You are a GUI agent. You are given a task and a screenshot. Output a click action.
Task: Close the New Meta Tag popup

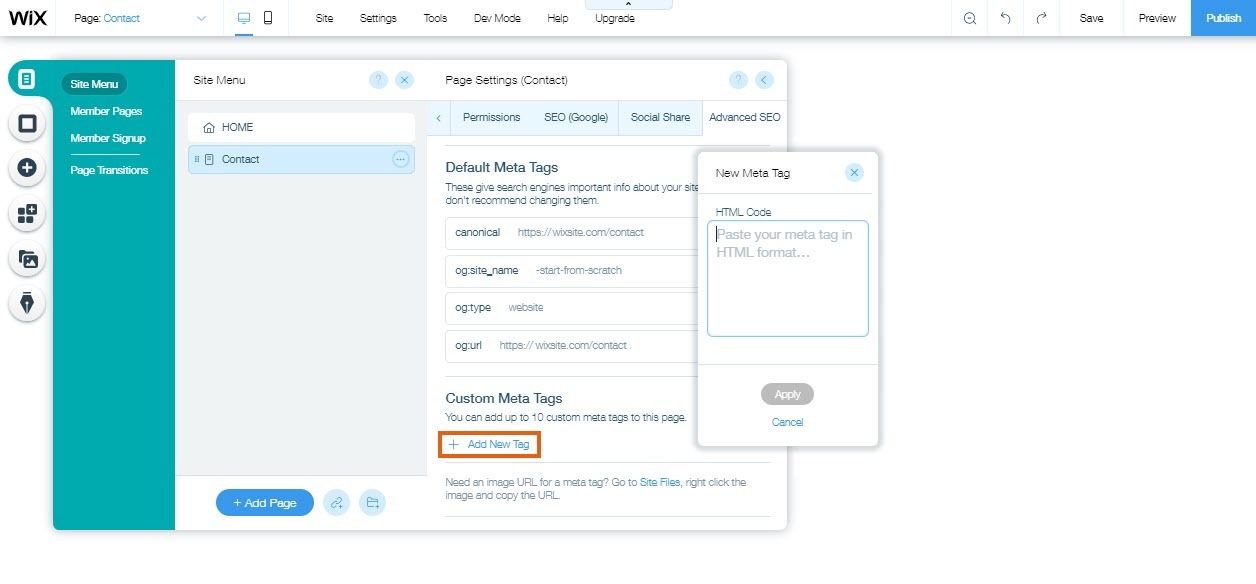(x=854, y=172)
